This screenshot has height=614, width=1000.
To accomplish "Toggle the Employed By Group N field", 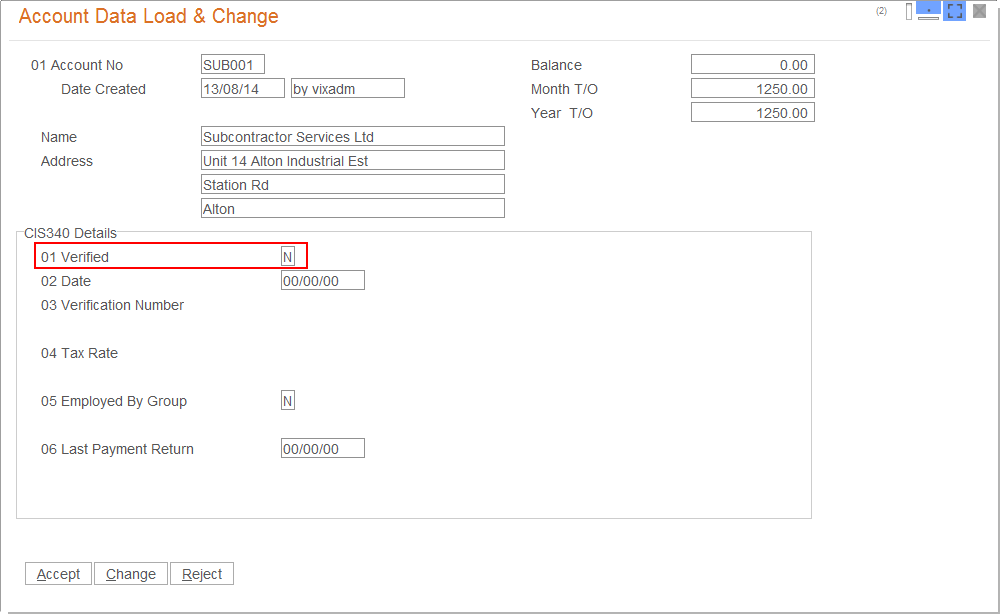I will tap(288, 401).
